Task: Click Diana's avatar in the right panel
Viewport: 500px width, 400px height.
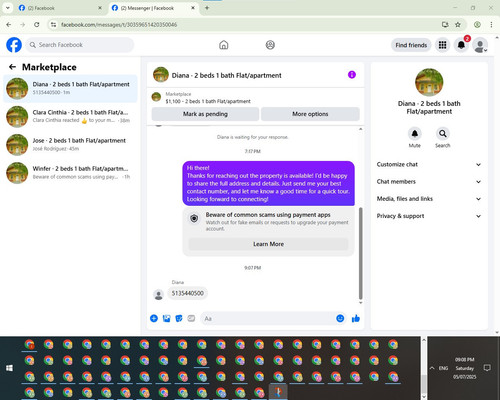Action: [x=429, y=82]
